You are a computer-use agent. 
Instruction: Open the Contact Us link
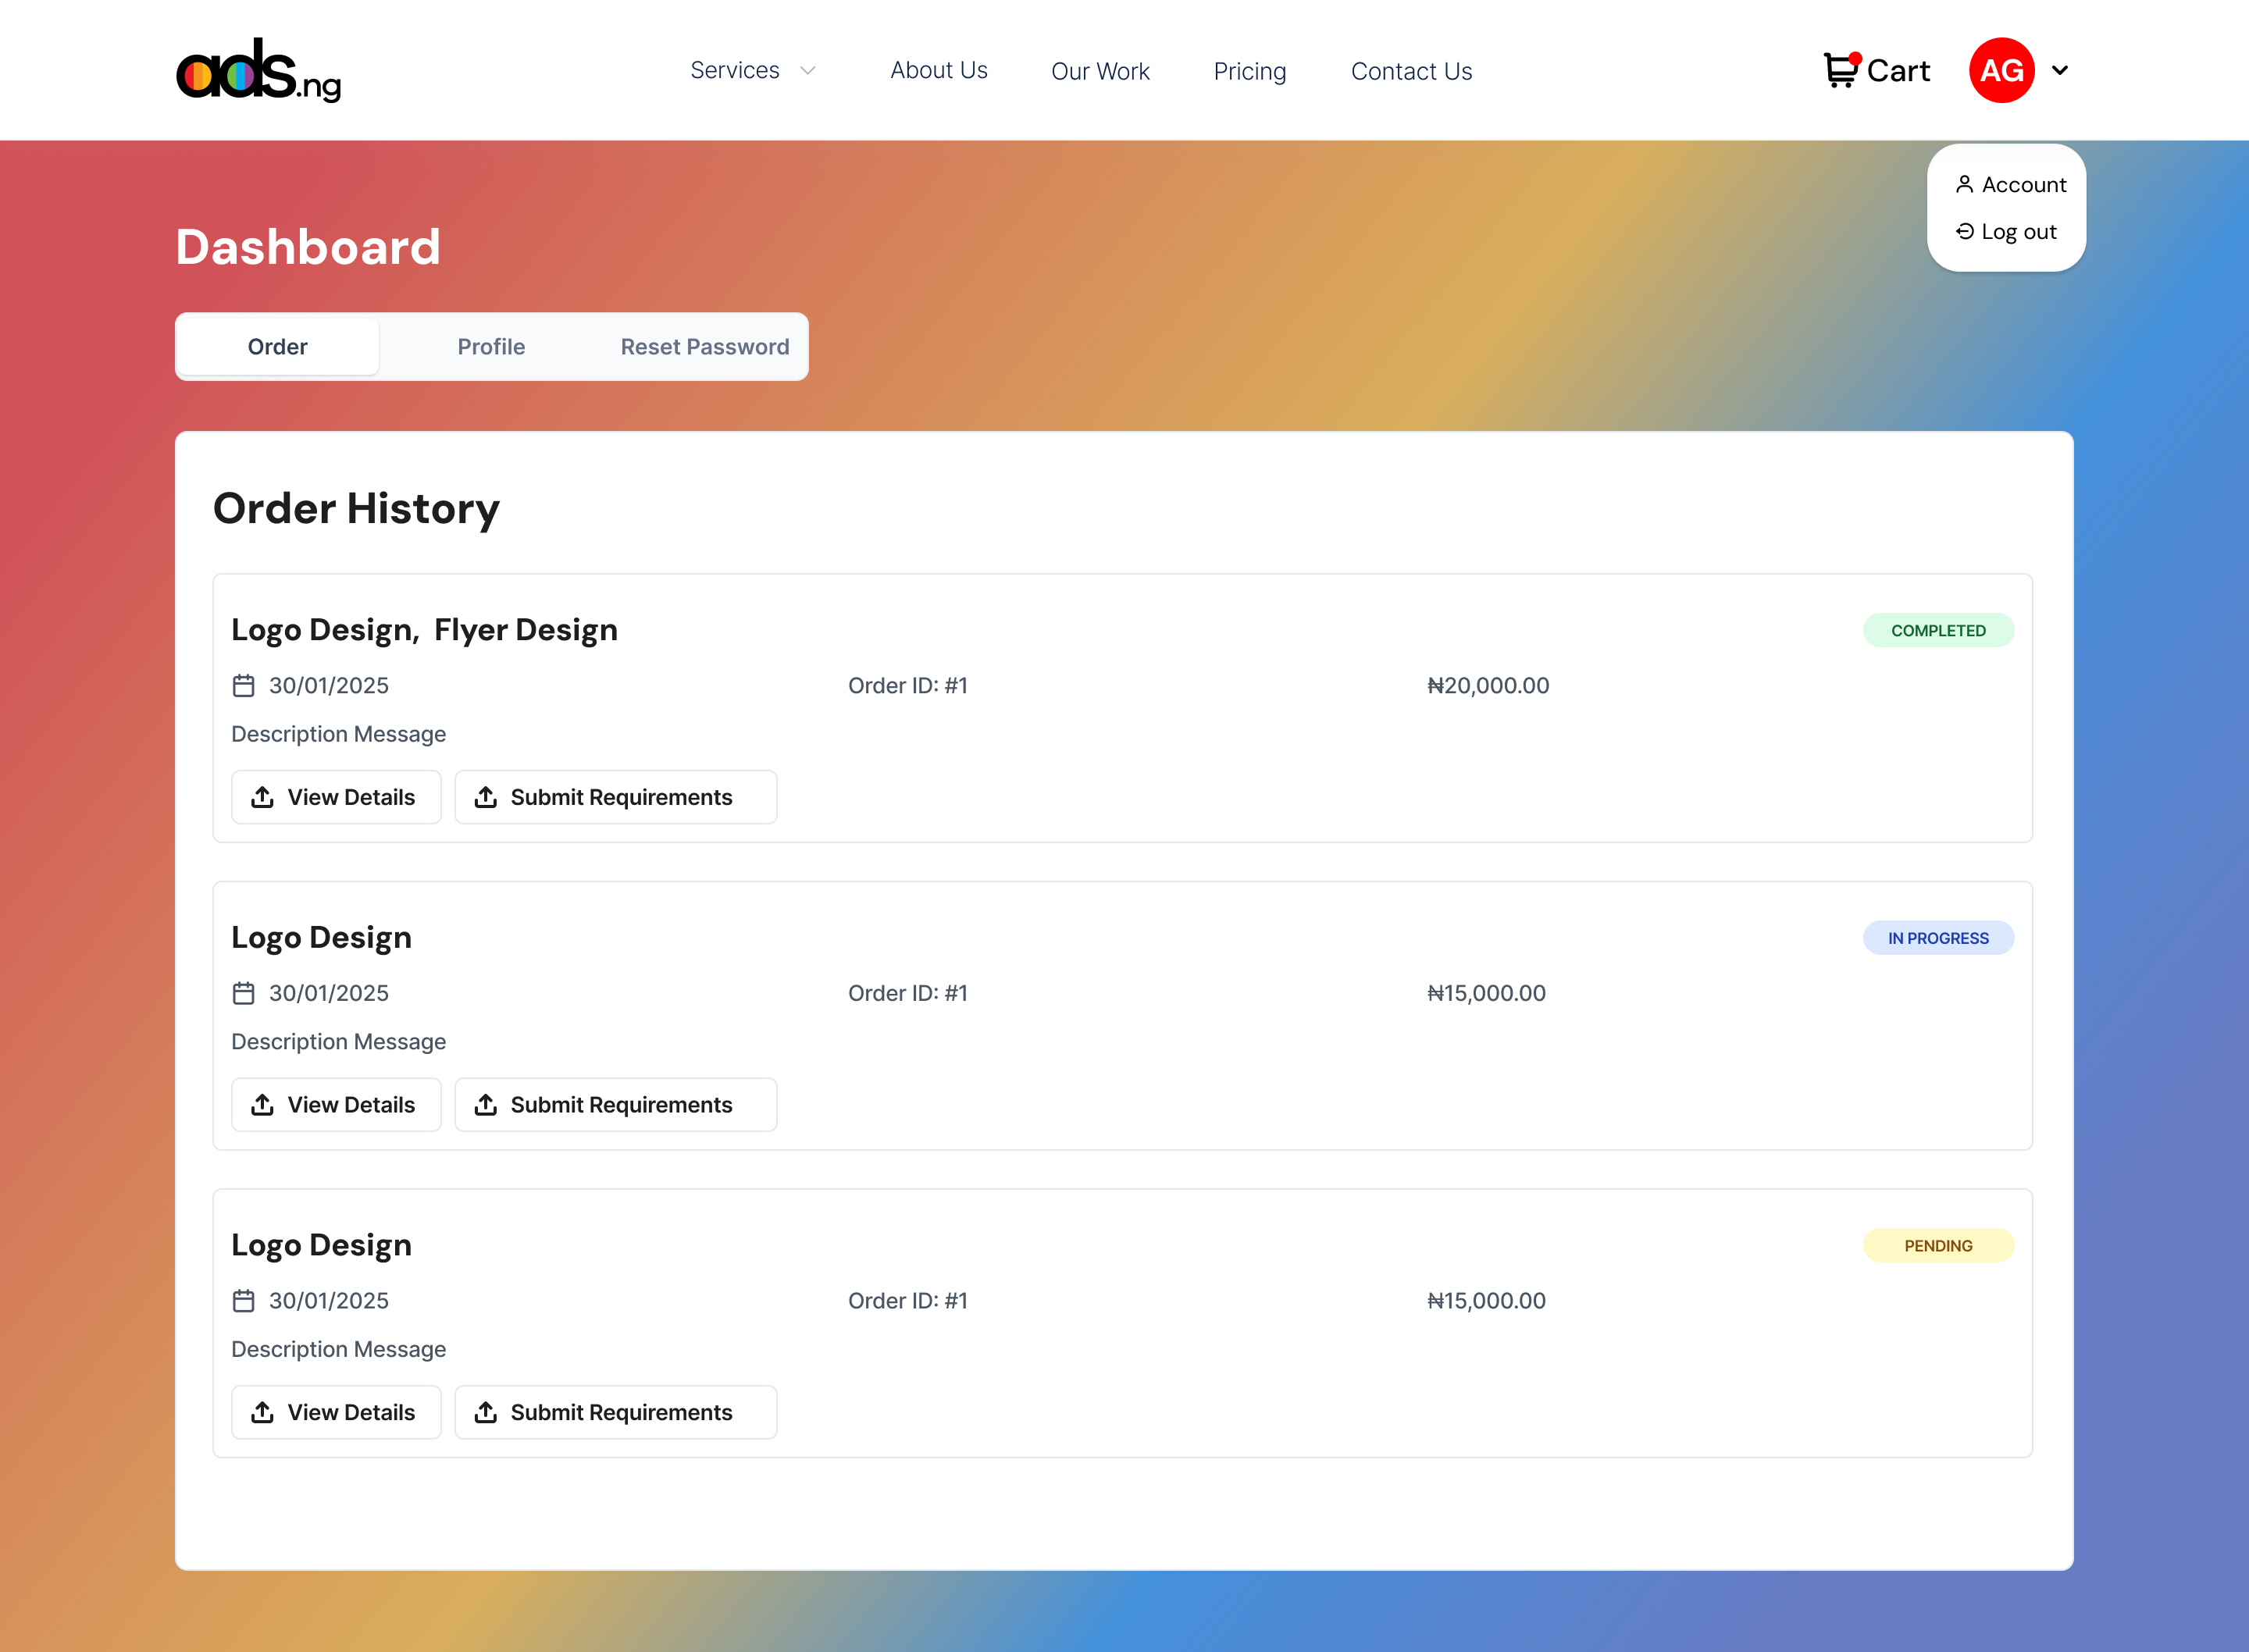point(1411,71)
